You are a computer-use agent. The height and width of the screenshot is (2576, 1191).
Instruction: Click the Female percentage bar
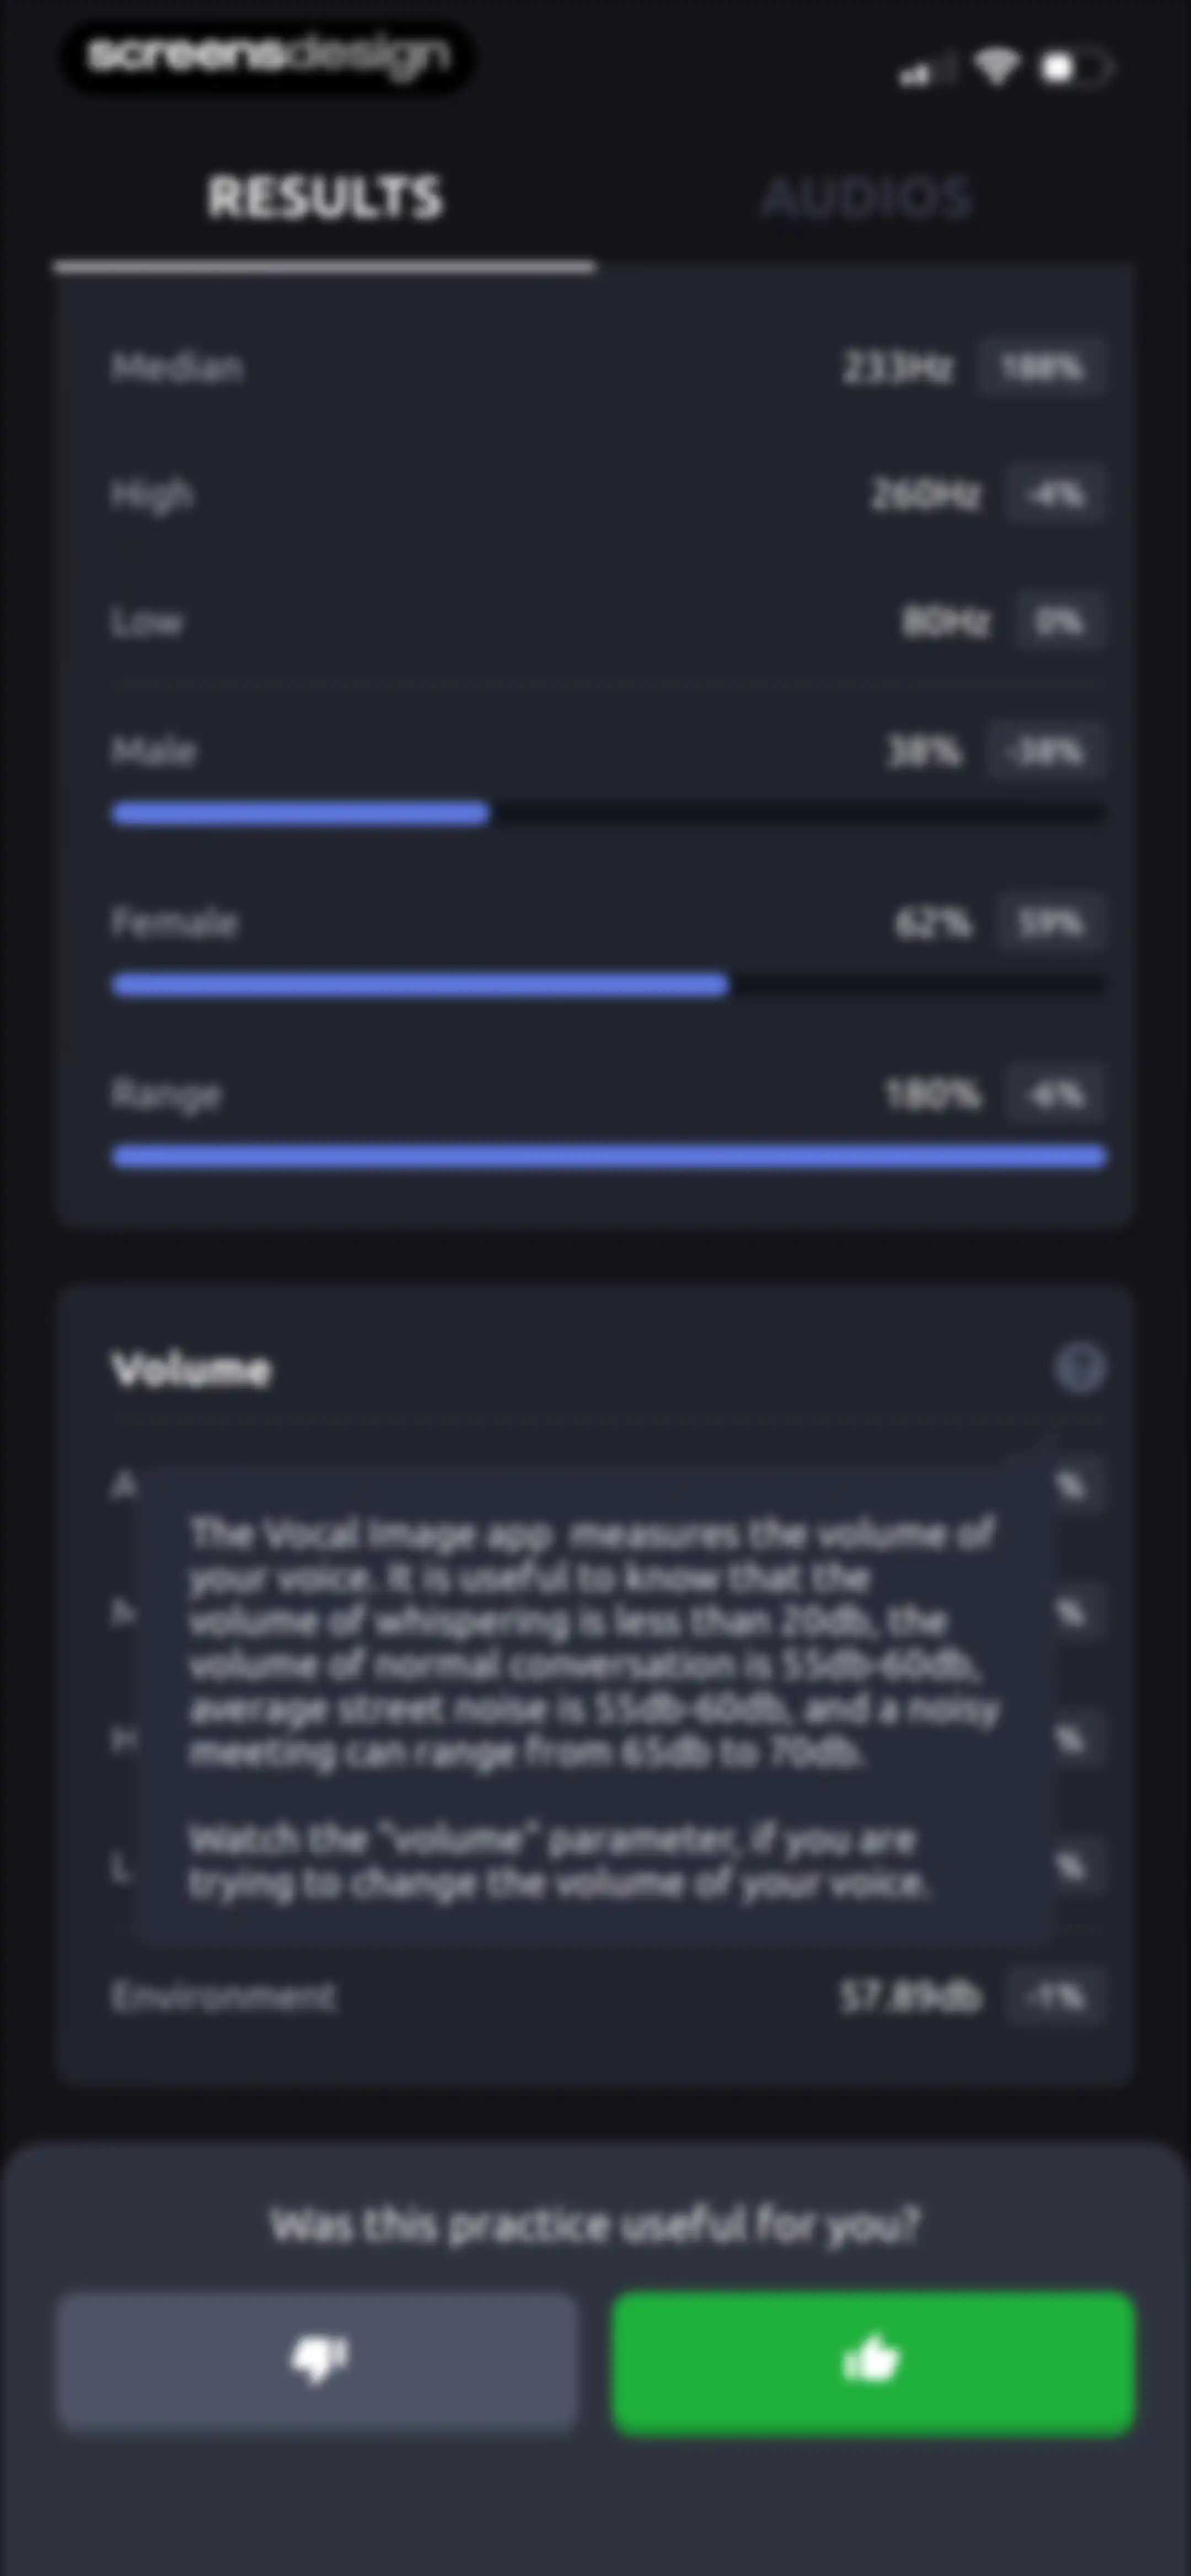point(609,985)
